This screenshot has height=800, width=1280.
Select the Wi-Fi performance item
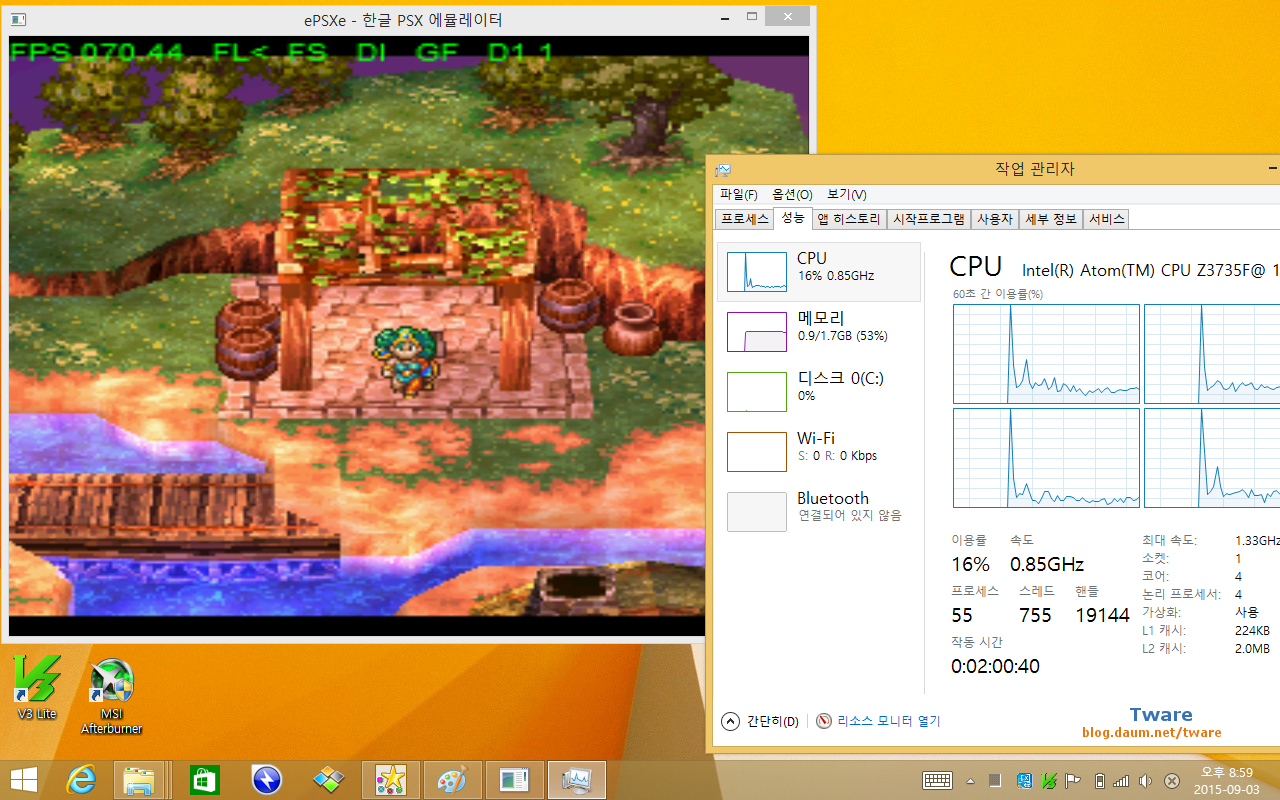[x=819, y=452]
